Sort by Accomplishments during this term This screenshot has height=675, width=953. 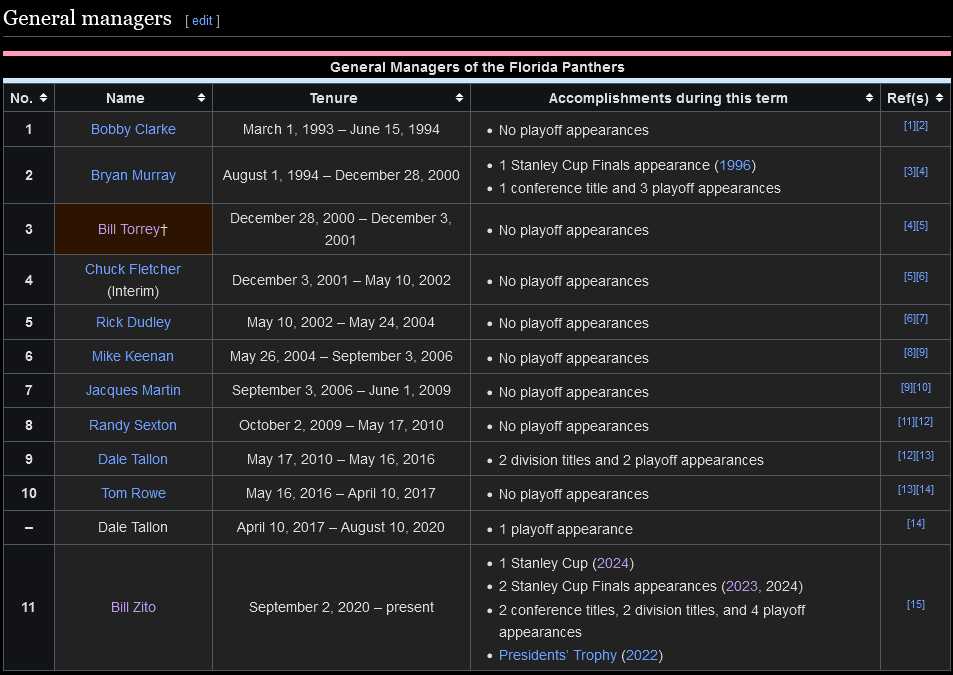pos(869,98)
